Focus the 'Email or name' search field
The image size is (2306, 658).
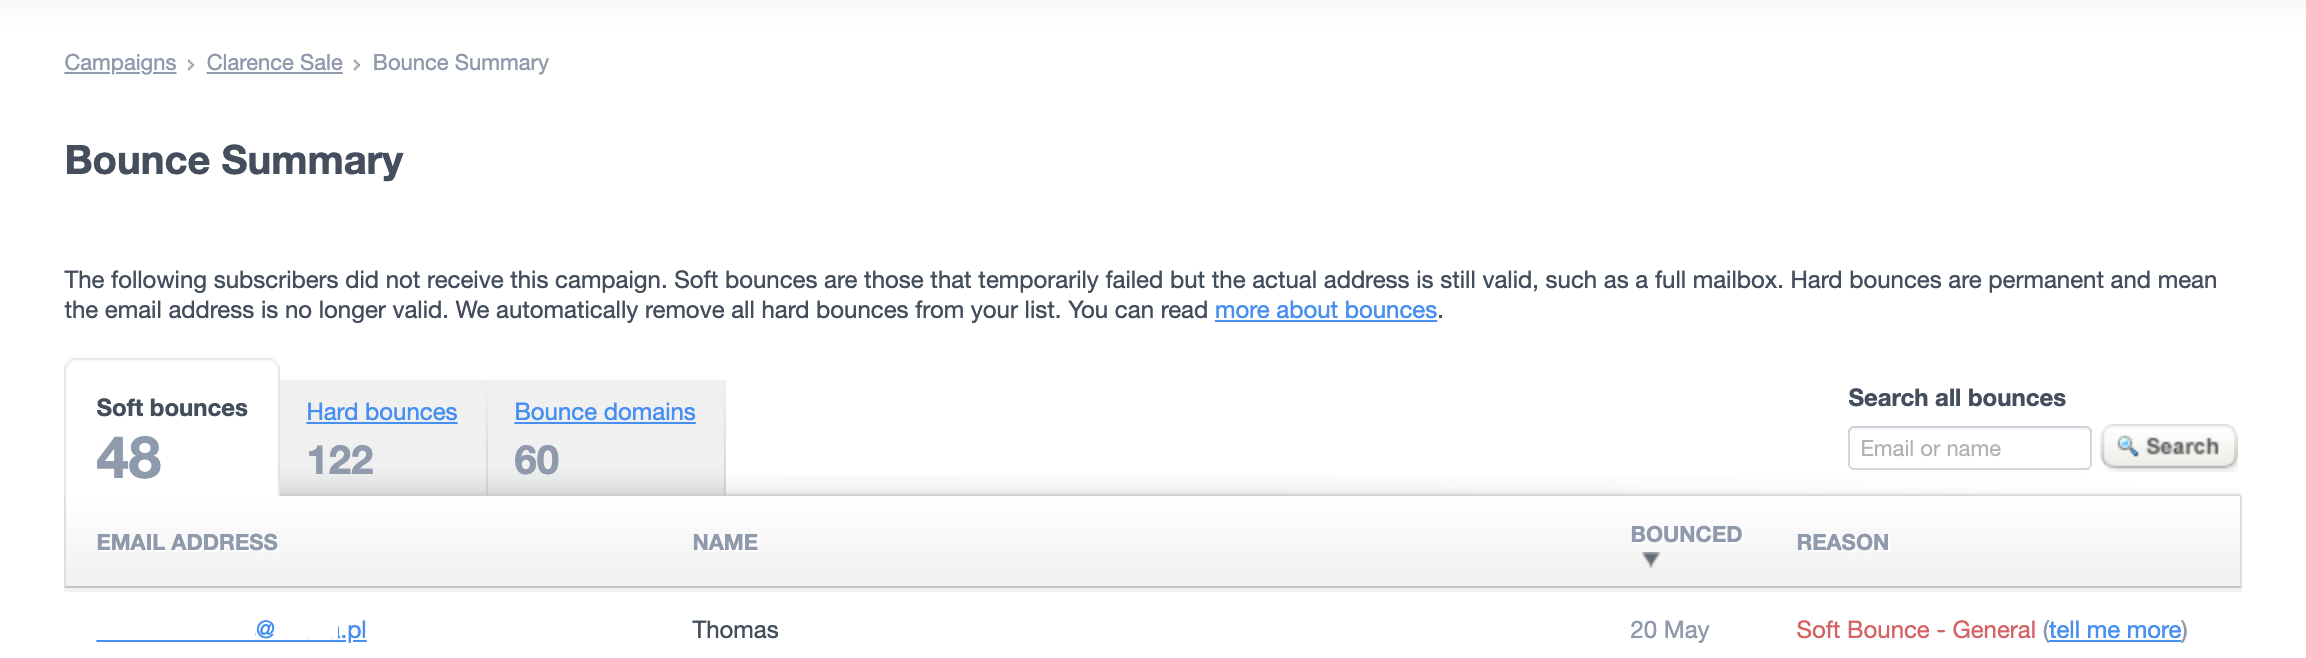(x=1968, y=448)
